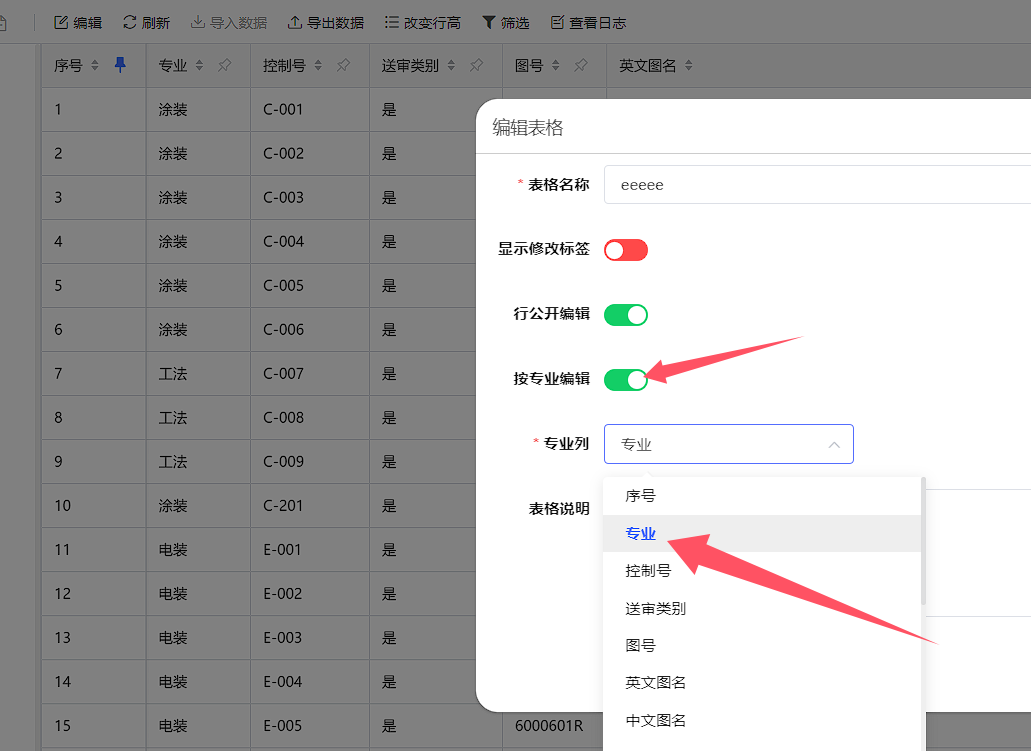Open 查看日志 log viewer

pos(588,23)
